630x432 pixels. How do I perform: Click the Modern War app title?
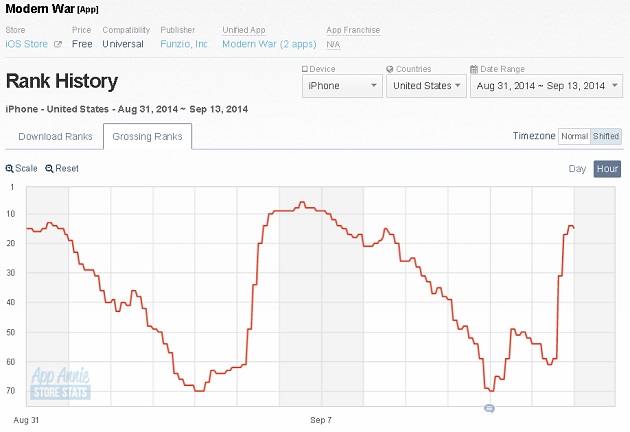40,9
